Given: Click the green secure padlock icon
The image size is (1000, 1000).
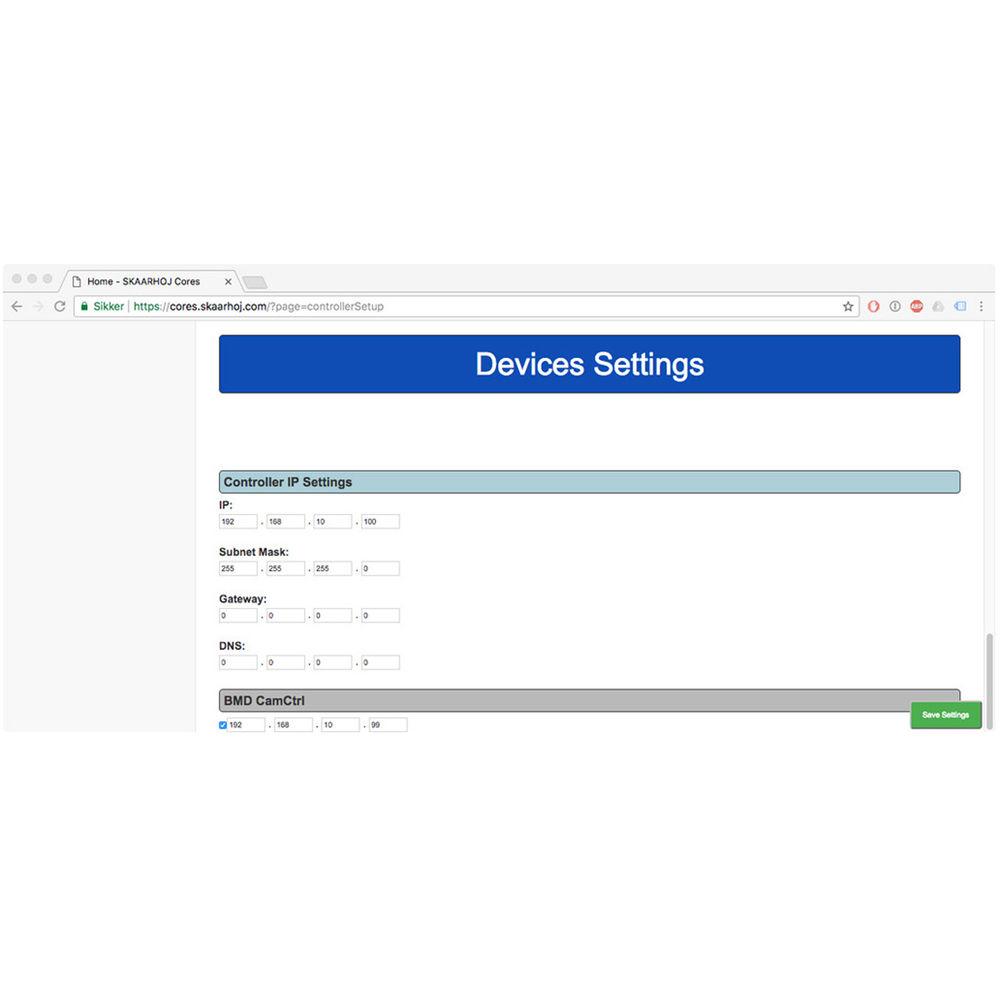Looking at the screenshot, I should click(84, 307).
